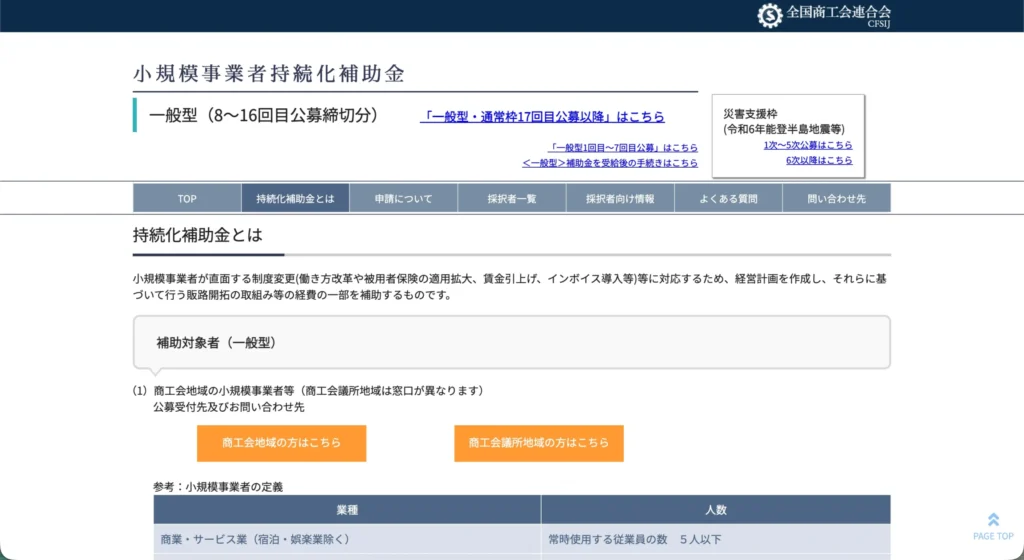1024x560 pixels.
Task: Click the 業種 table column header
Action: click(x=347, y=510)
